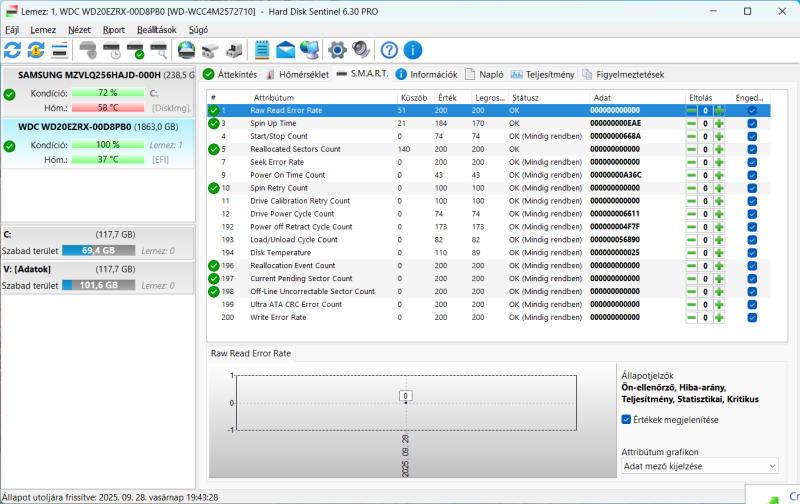Click the blue refresh arrows toolbar icon

13,50
